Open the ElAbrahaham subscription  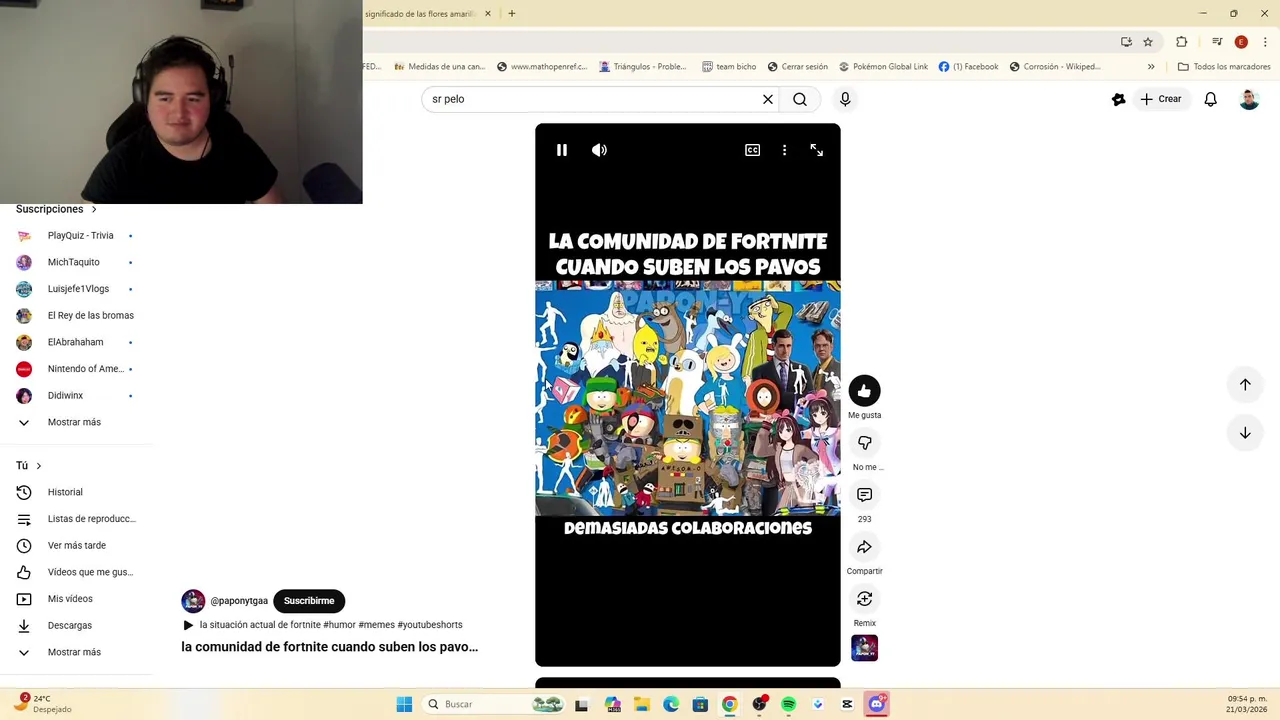[x=75, y=342]
